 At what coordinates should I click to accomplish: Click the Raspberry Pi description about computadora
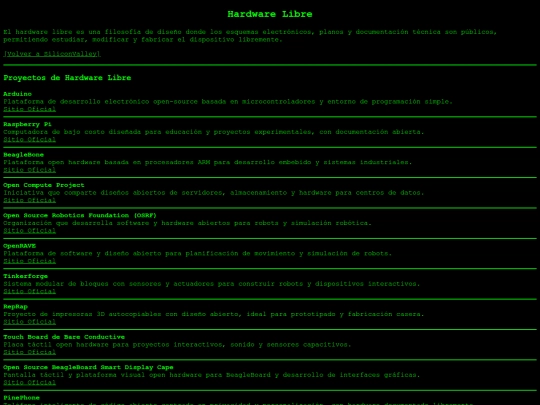(x=214, y=132)
